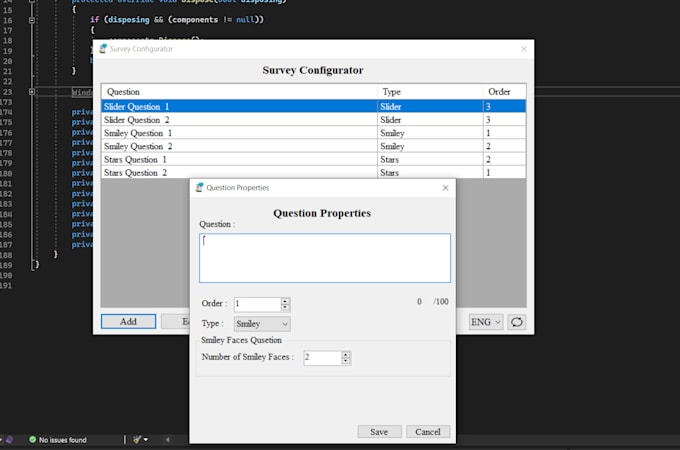
Task: Open the ENG language dropdown
Action: click(485, 322)
